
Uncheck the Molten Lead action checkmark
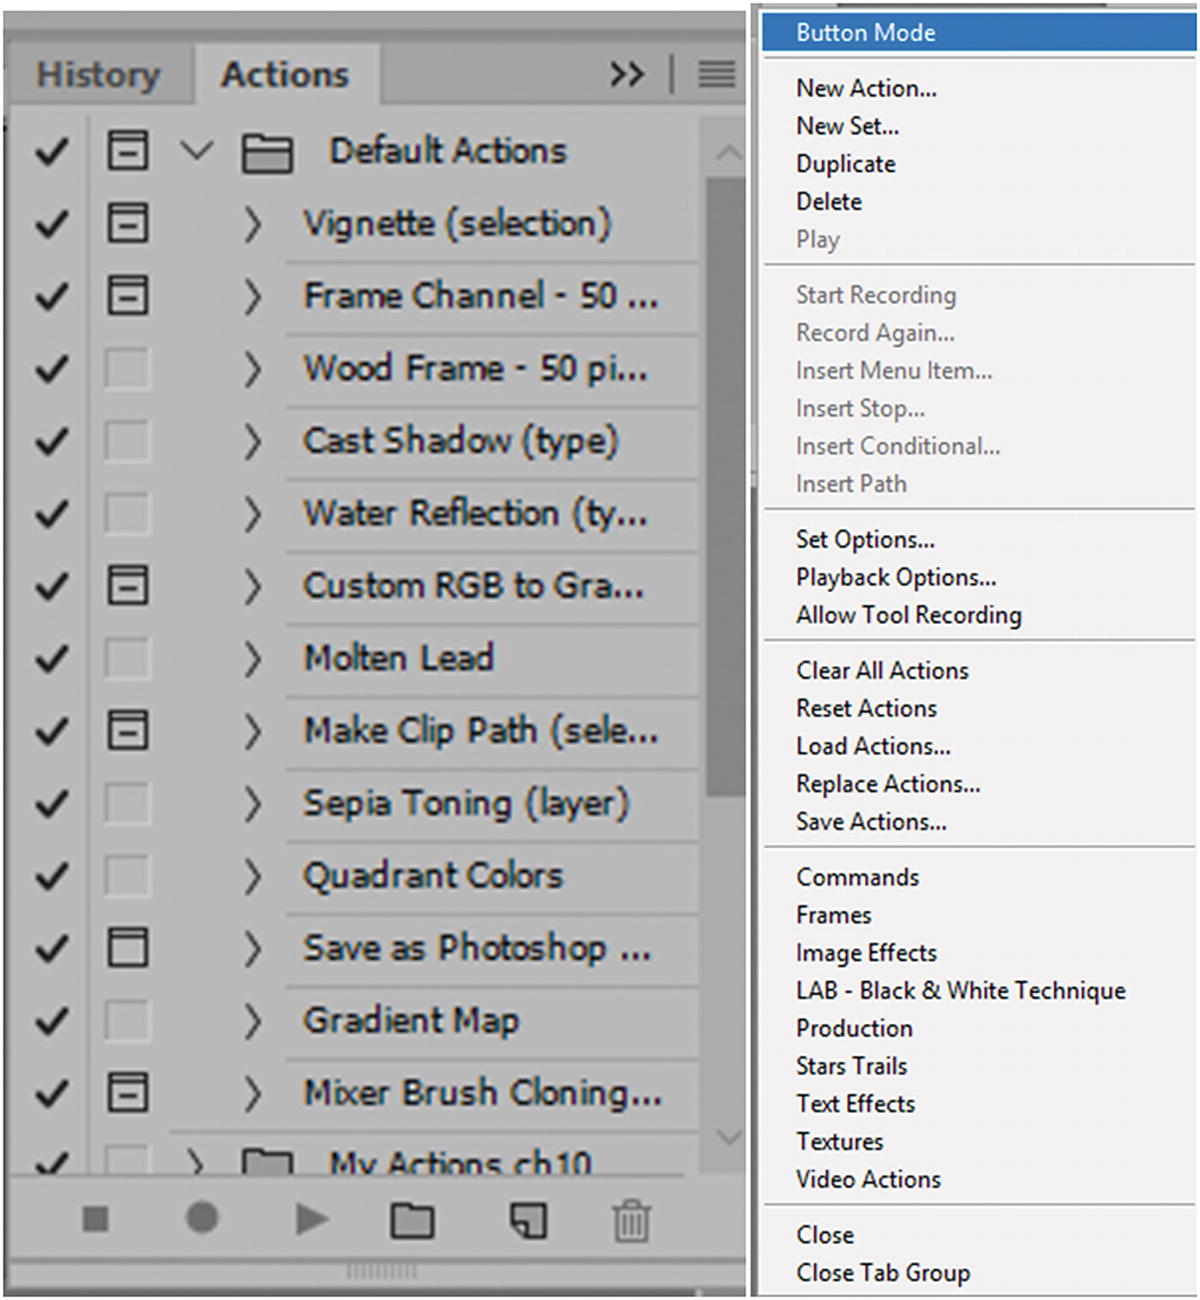(x=52, y=659)
